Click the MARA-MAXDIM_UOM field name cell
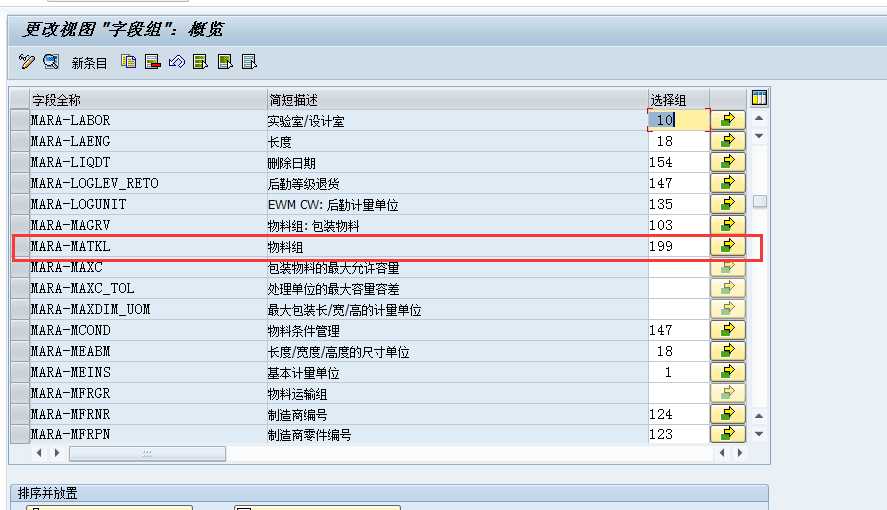The image size is (887, 510). point(148,309)
